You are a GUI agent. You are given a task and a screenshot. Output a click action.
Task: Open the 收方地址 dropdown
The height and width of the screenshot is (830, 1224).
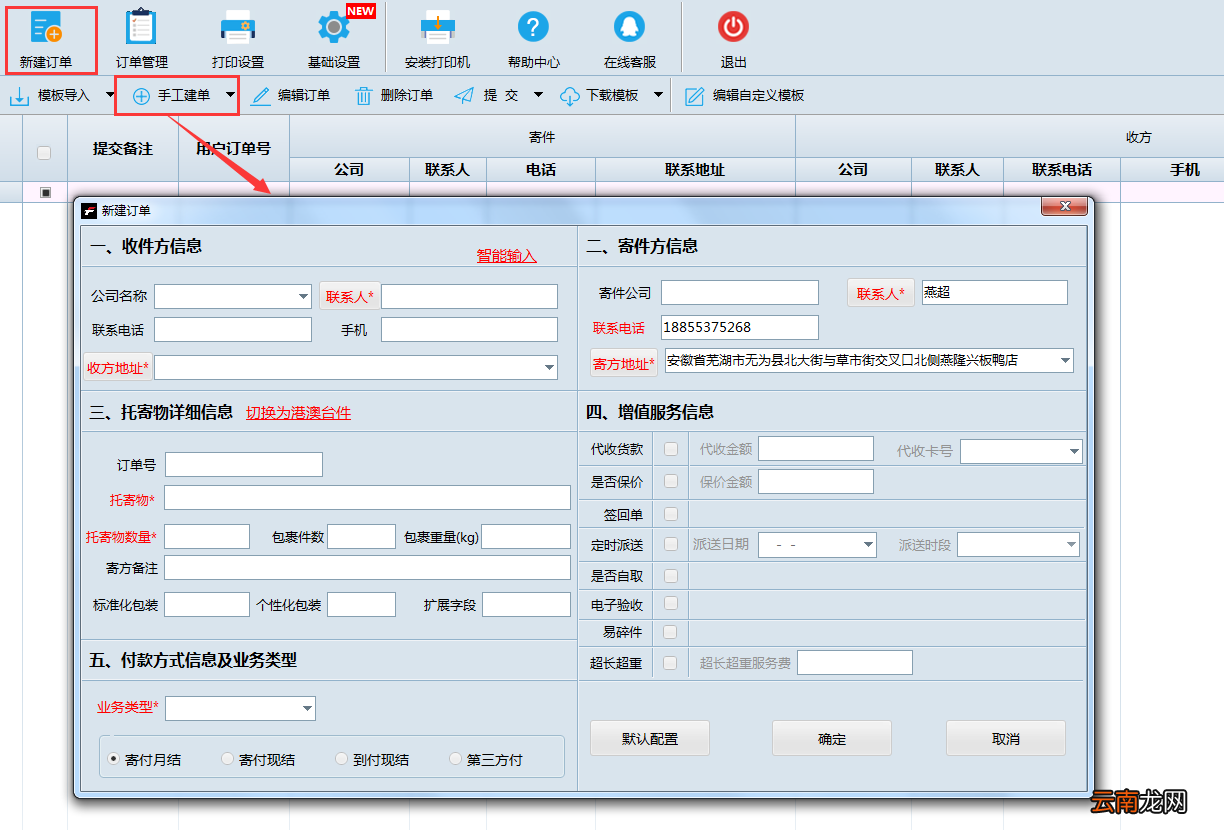[x=549, y=368]
